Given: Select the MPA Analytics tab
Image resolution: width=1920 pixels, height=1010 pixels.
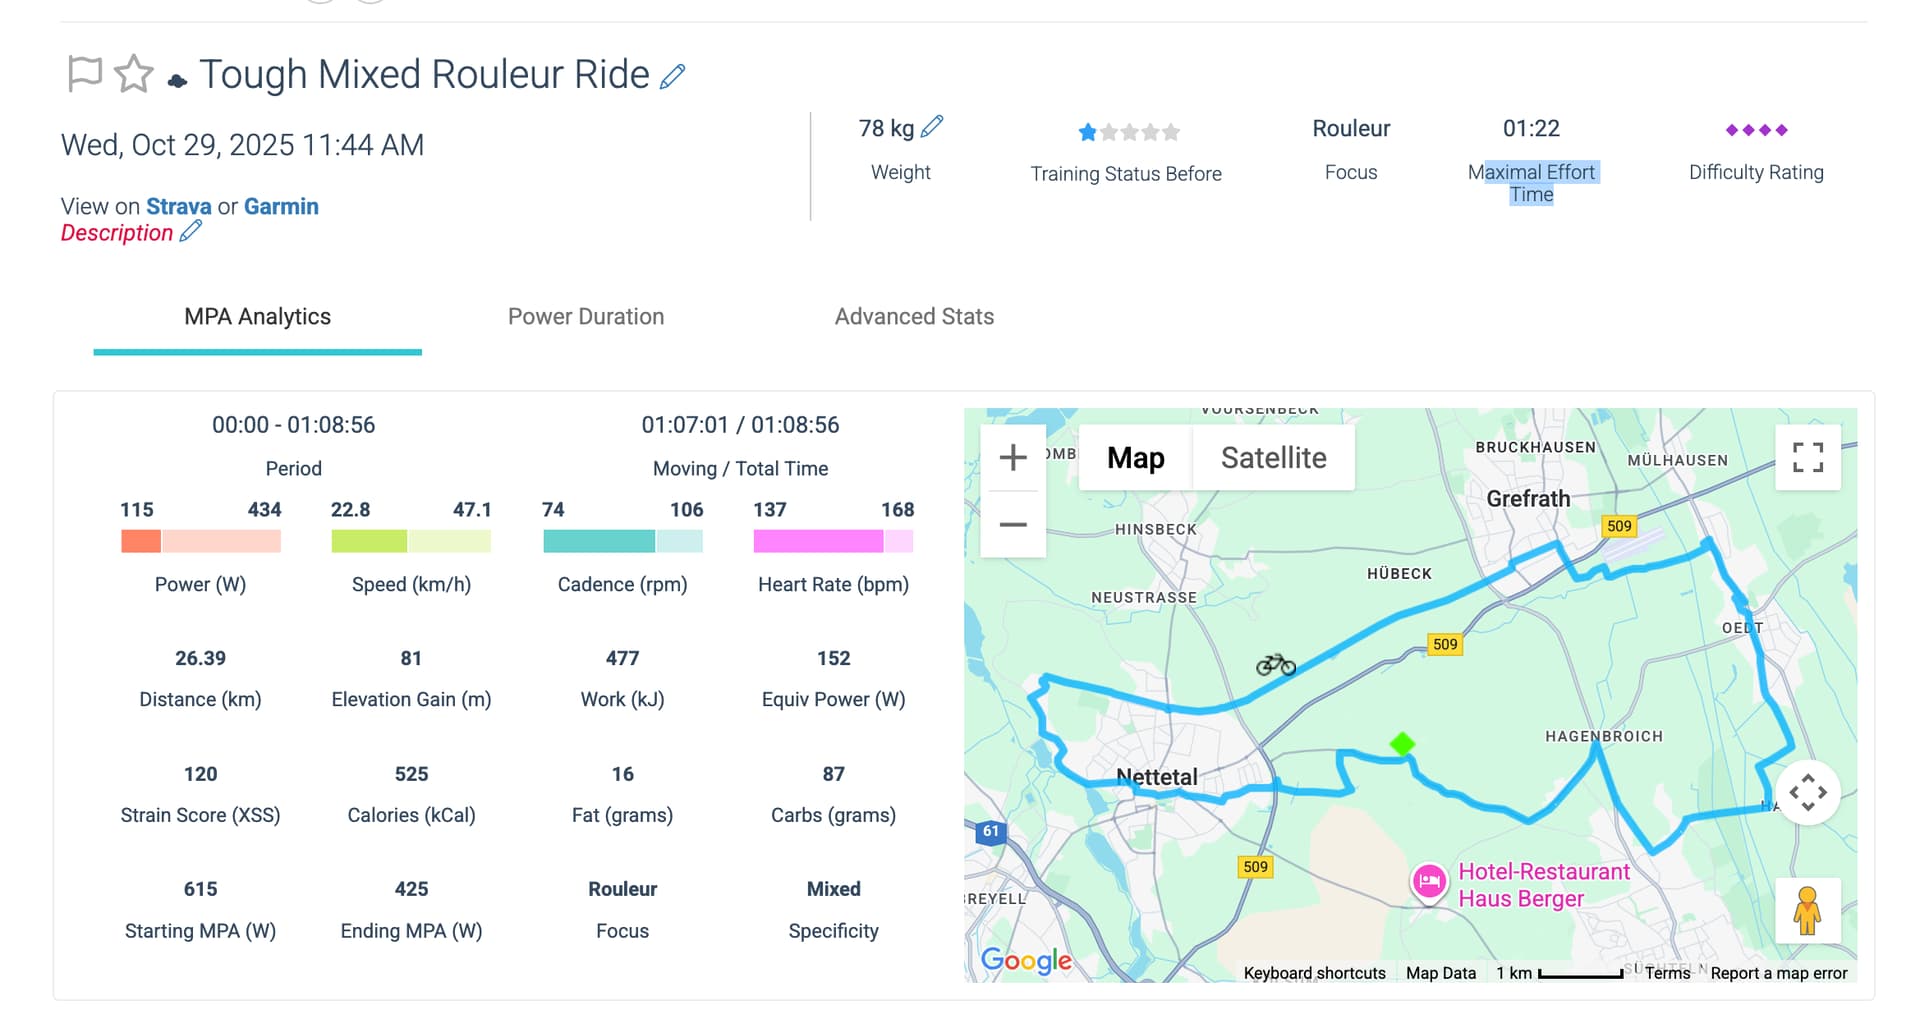Looking at the screenshot, I should (x=257, y=316).
